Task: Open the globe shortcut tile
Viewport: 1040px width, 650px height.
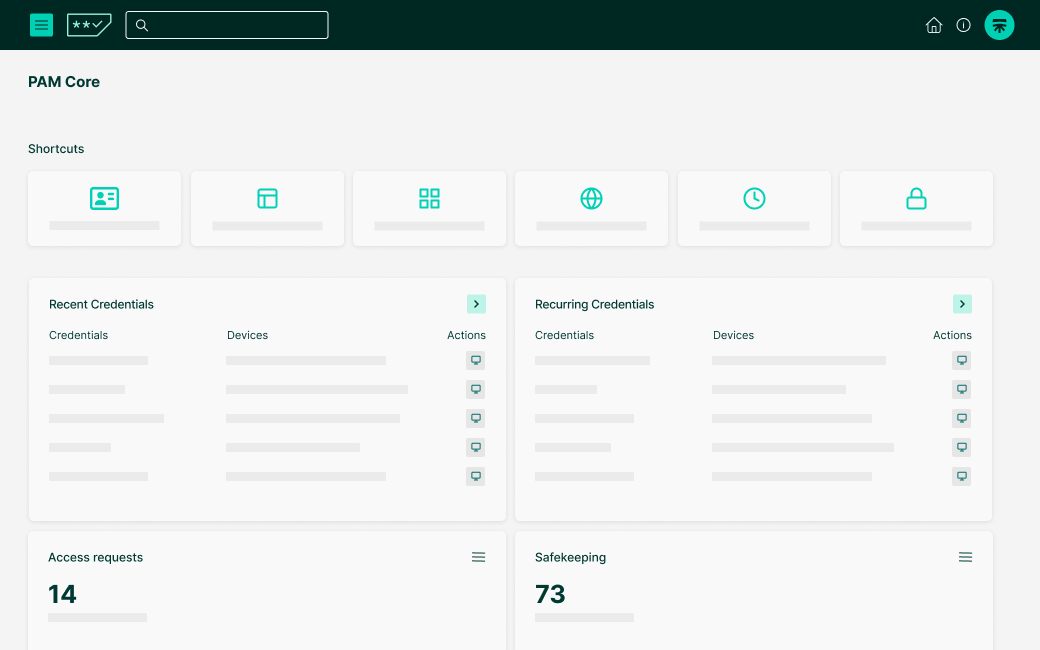Action: coord(591,208)
